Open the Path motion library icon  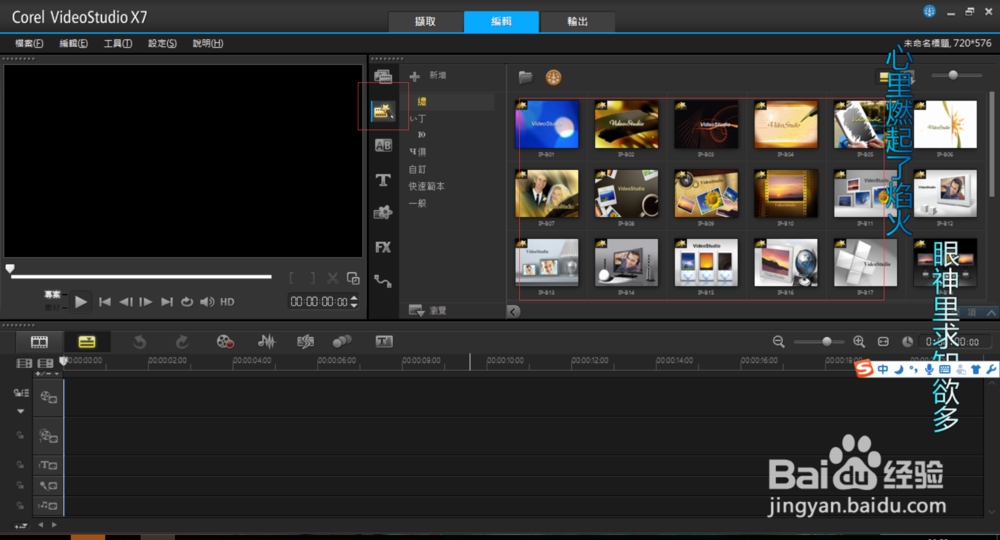[x=383, y=281]
